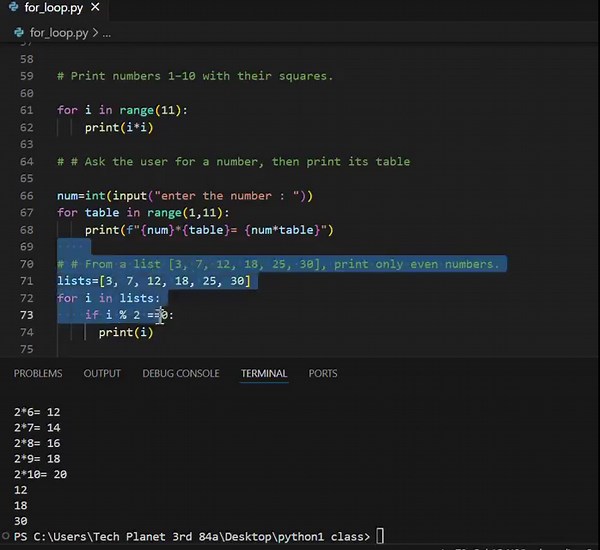The width and height of the screenshot is (600, 550).
Task: Switch to the DEBUG CONSOLE tab
Action: pyautogui.click(x=181, y=373)
